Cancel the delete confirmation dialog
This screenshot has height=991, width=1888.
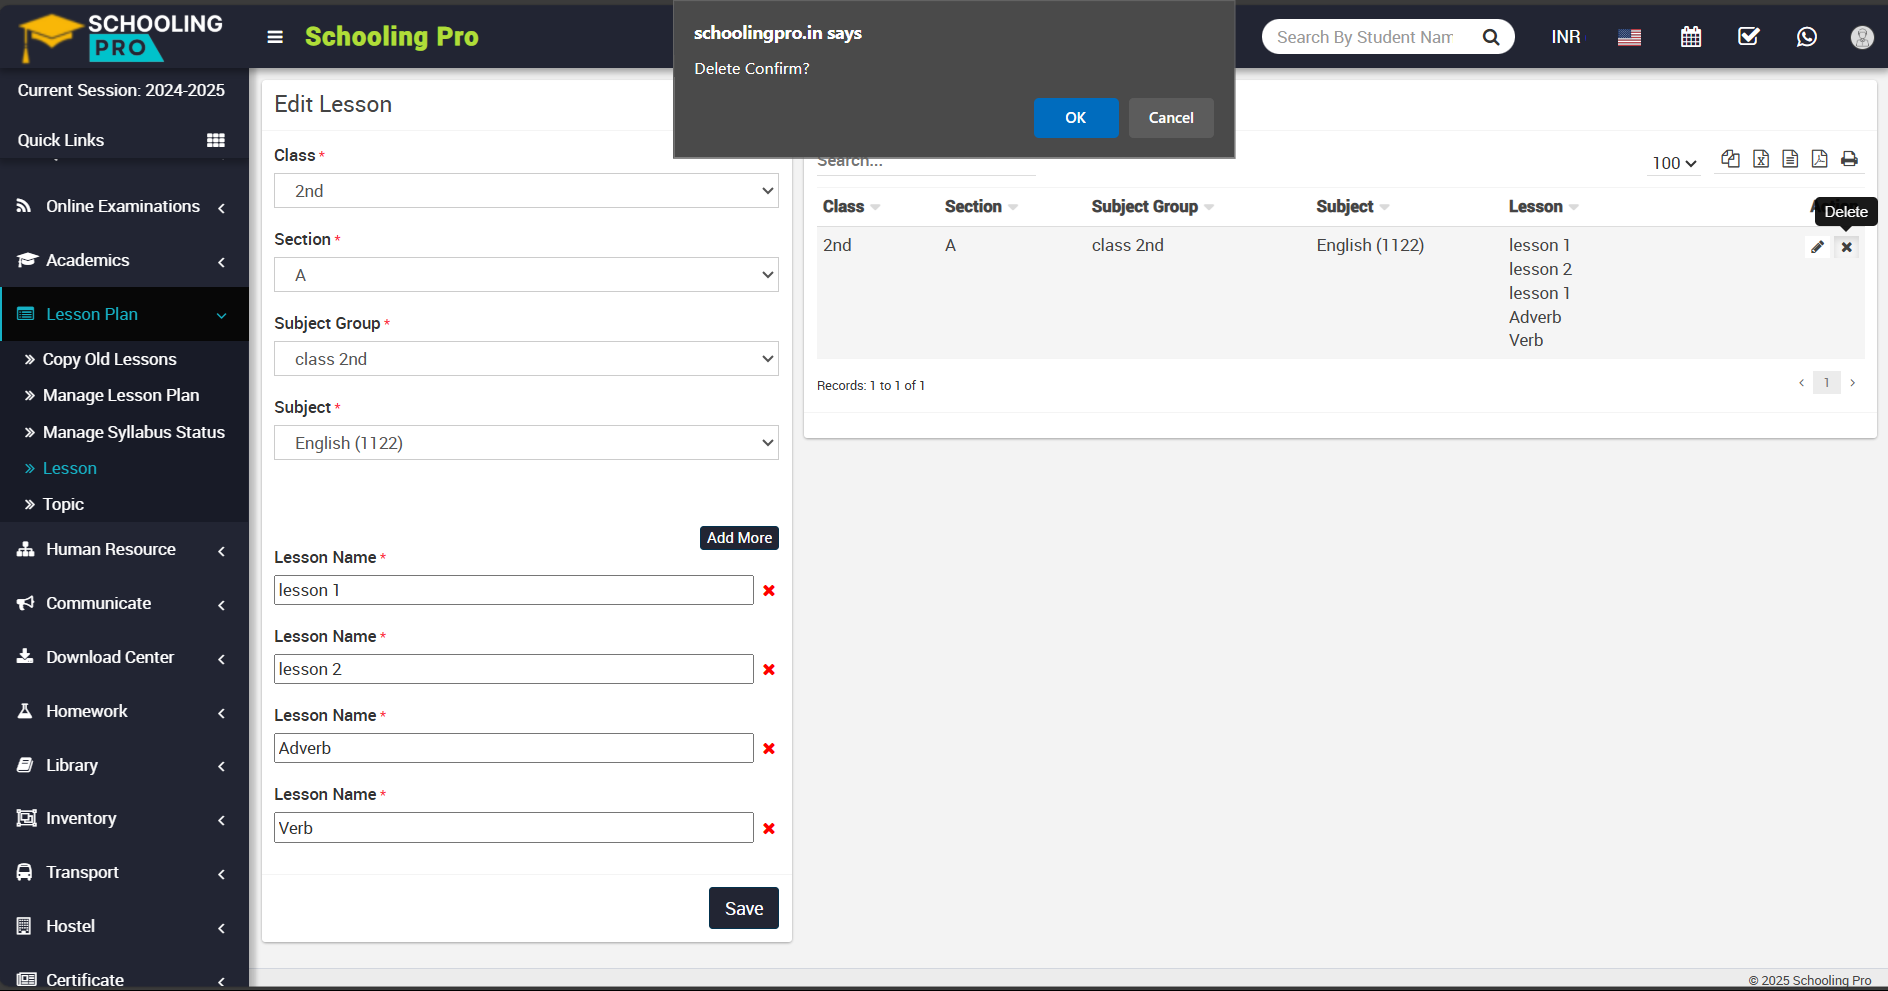[x=1171, y=118]
